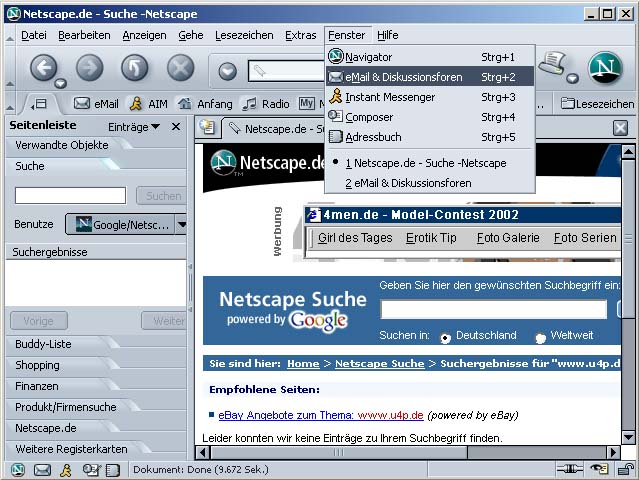Screen dimensions: 639x480
Task: Click the Print icon in the toolbar
Action: point(553,64)
